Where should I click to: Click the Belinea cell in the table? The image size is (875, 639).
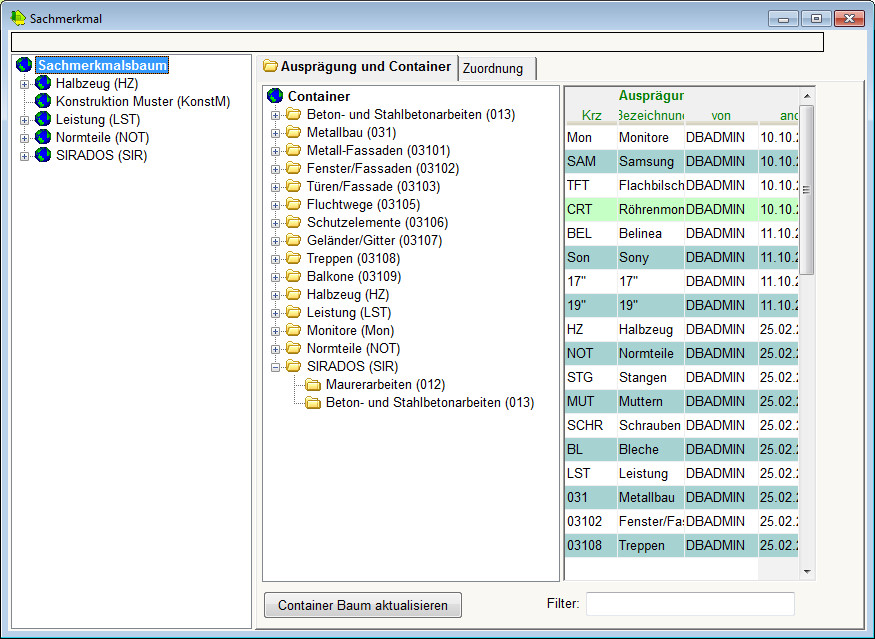[x=651, y=233]
